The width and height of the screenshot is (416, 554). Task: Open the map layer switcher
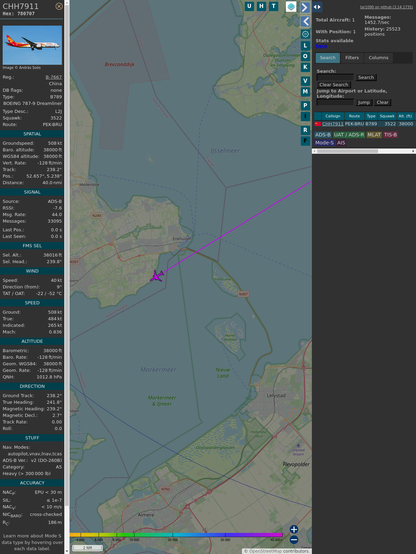(291, 6)
